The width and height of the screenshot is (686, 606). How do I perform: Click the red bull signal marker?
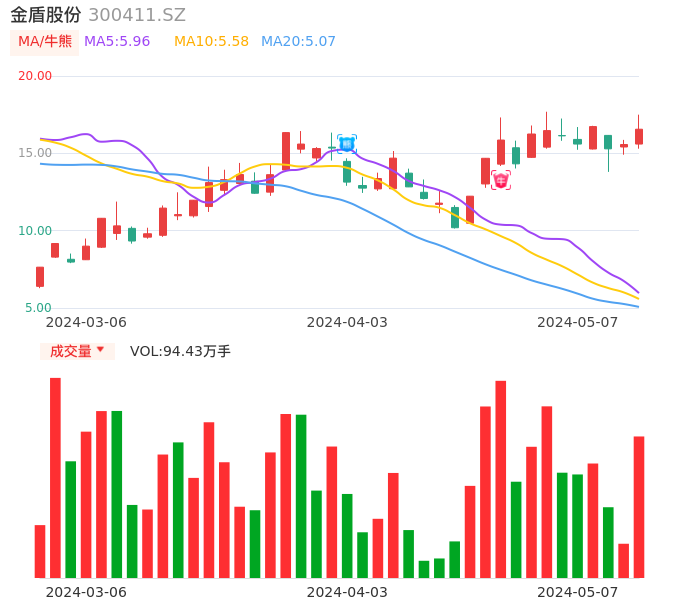(x=501, y=180)
